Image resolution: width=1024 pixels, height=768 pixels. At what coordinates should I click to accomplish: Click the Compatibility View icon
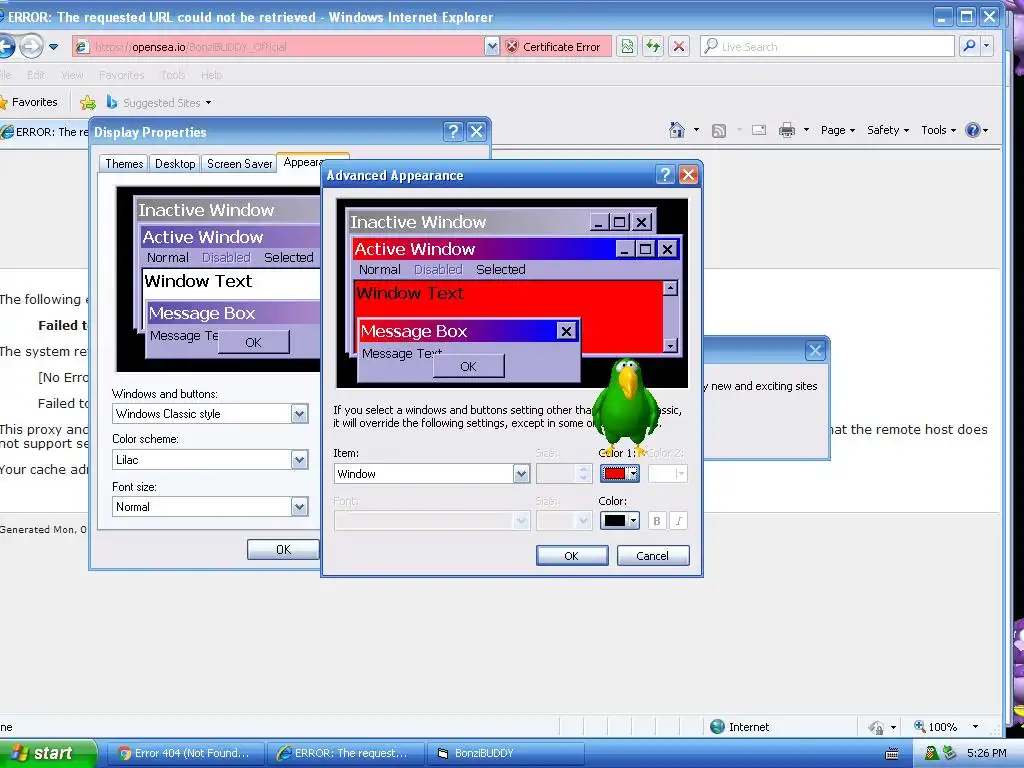tap(627, 46)
